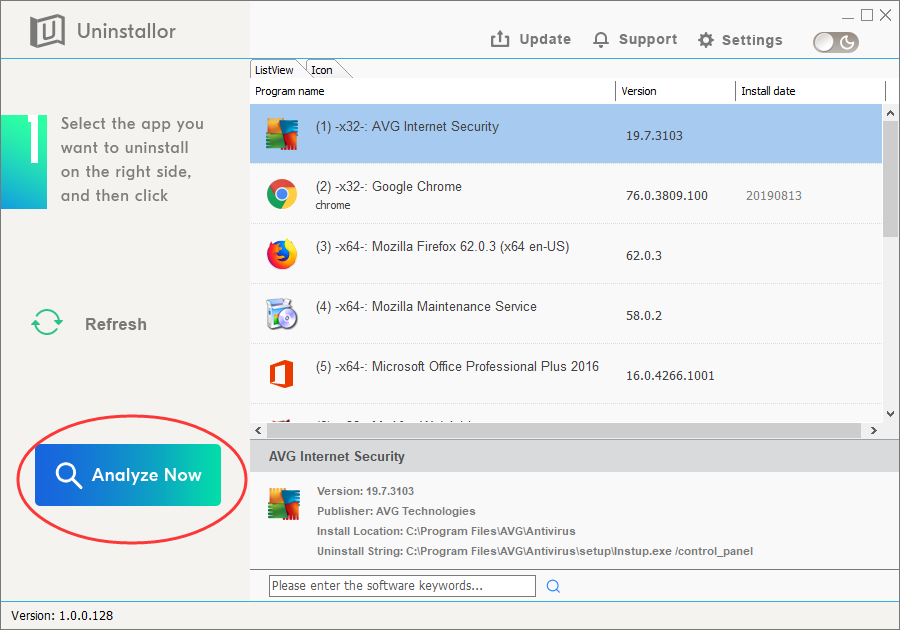Click the horizontal scroll right arrow
The width and height of the screenshot is (900, 630).
point(873,430)
